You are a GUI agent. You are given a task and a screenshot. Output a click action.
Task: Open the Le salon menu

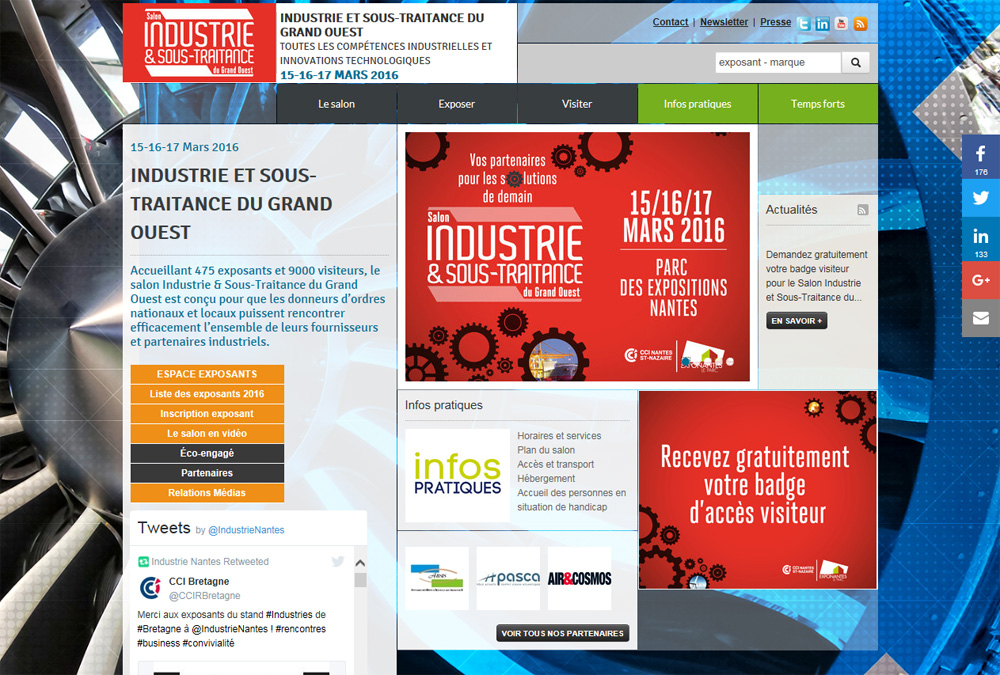[336, 104]
